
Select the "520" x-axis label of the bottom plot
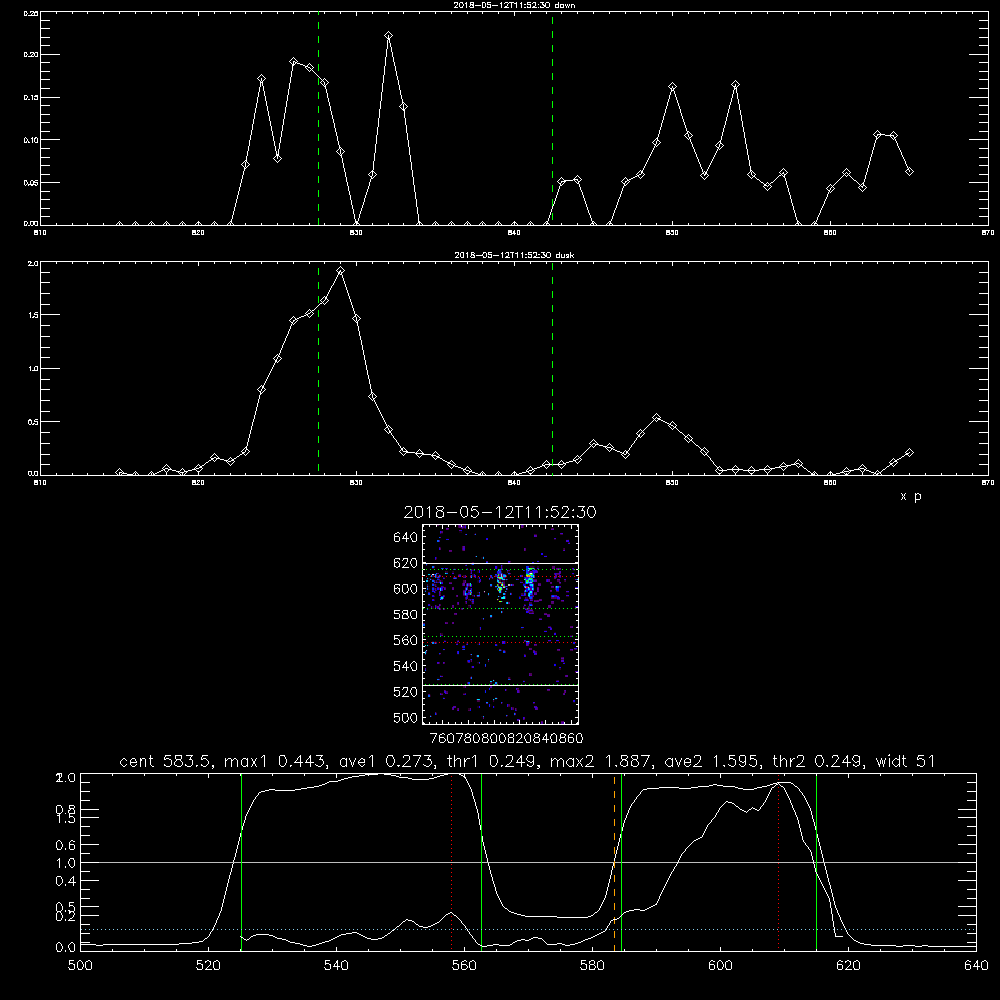click(208, 966)
